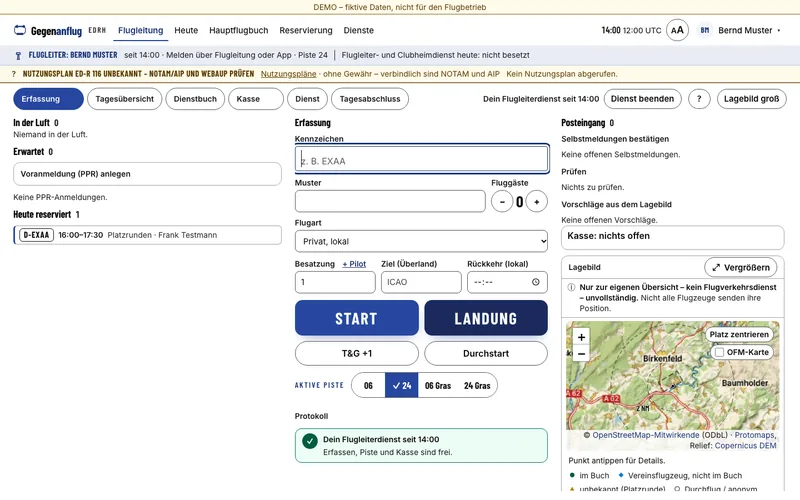Click the 'Keine offenen Selbstmeldungen.' text
The width and height of the screenshot is (800, 500).
click(x=620, y=155)
